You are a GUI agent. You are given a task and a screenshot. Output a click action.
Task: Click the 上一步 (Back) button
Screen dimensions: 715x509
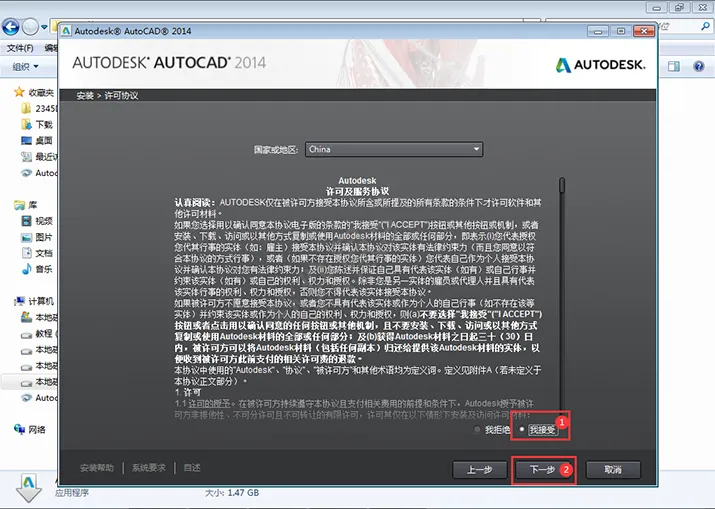tap(480, 470)
